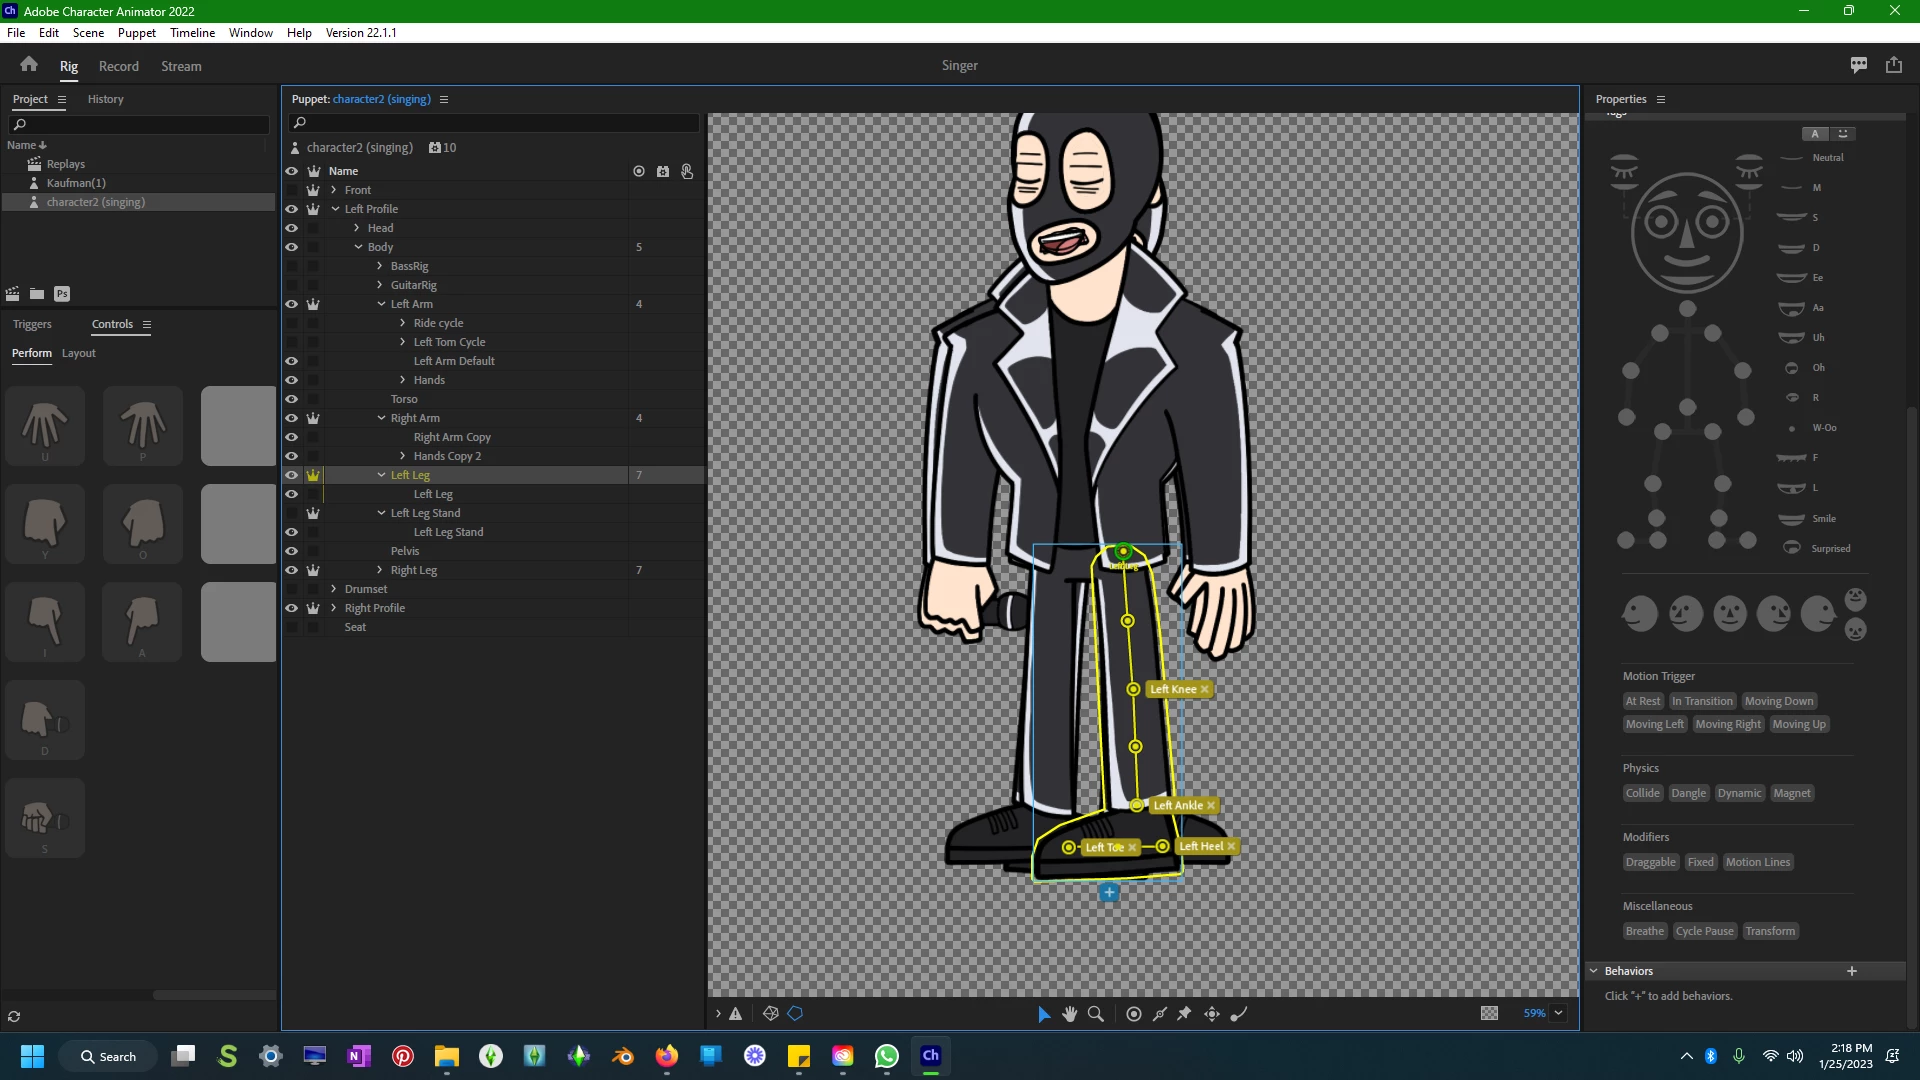Collapse the Left Profile group
This screenshot has width=1920, height=1080.
pyautogui.click(x=335, y=209)
